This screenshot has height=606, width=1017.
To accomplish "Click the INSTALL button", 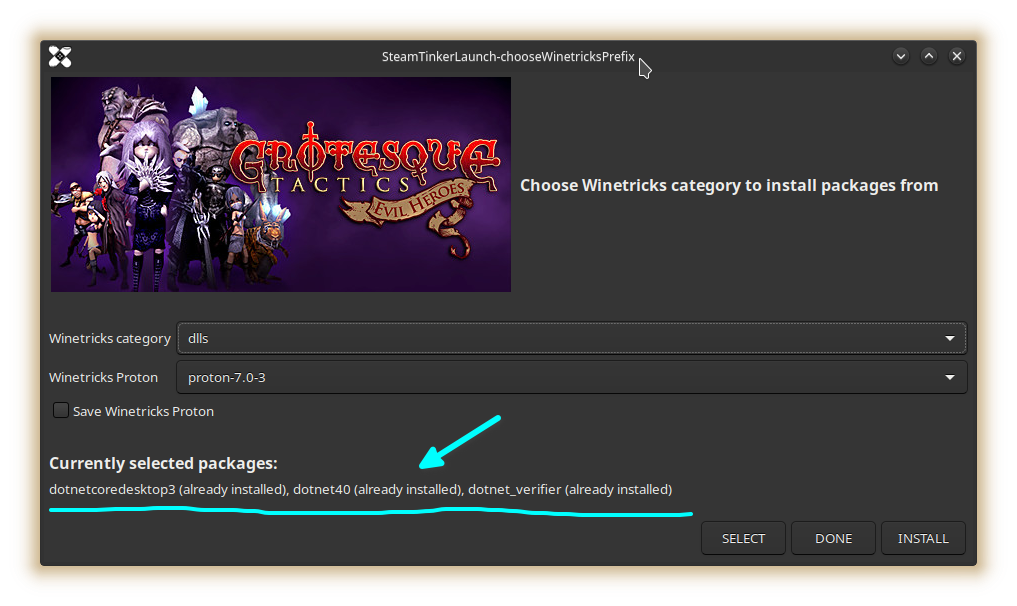I will coord(924,539).
